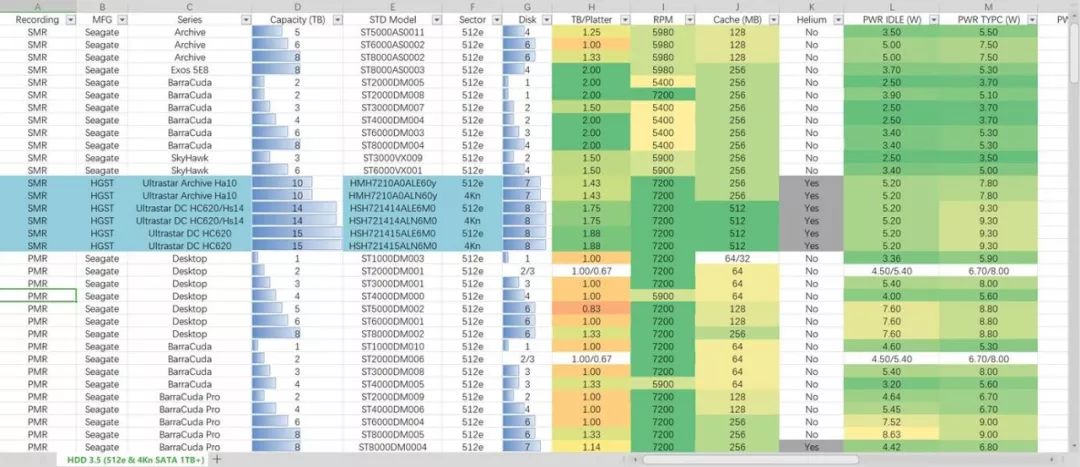Select column K by its header letter

[x=811, y=6]
